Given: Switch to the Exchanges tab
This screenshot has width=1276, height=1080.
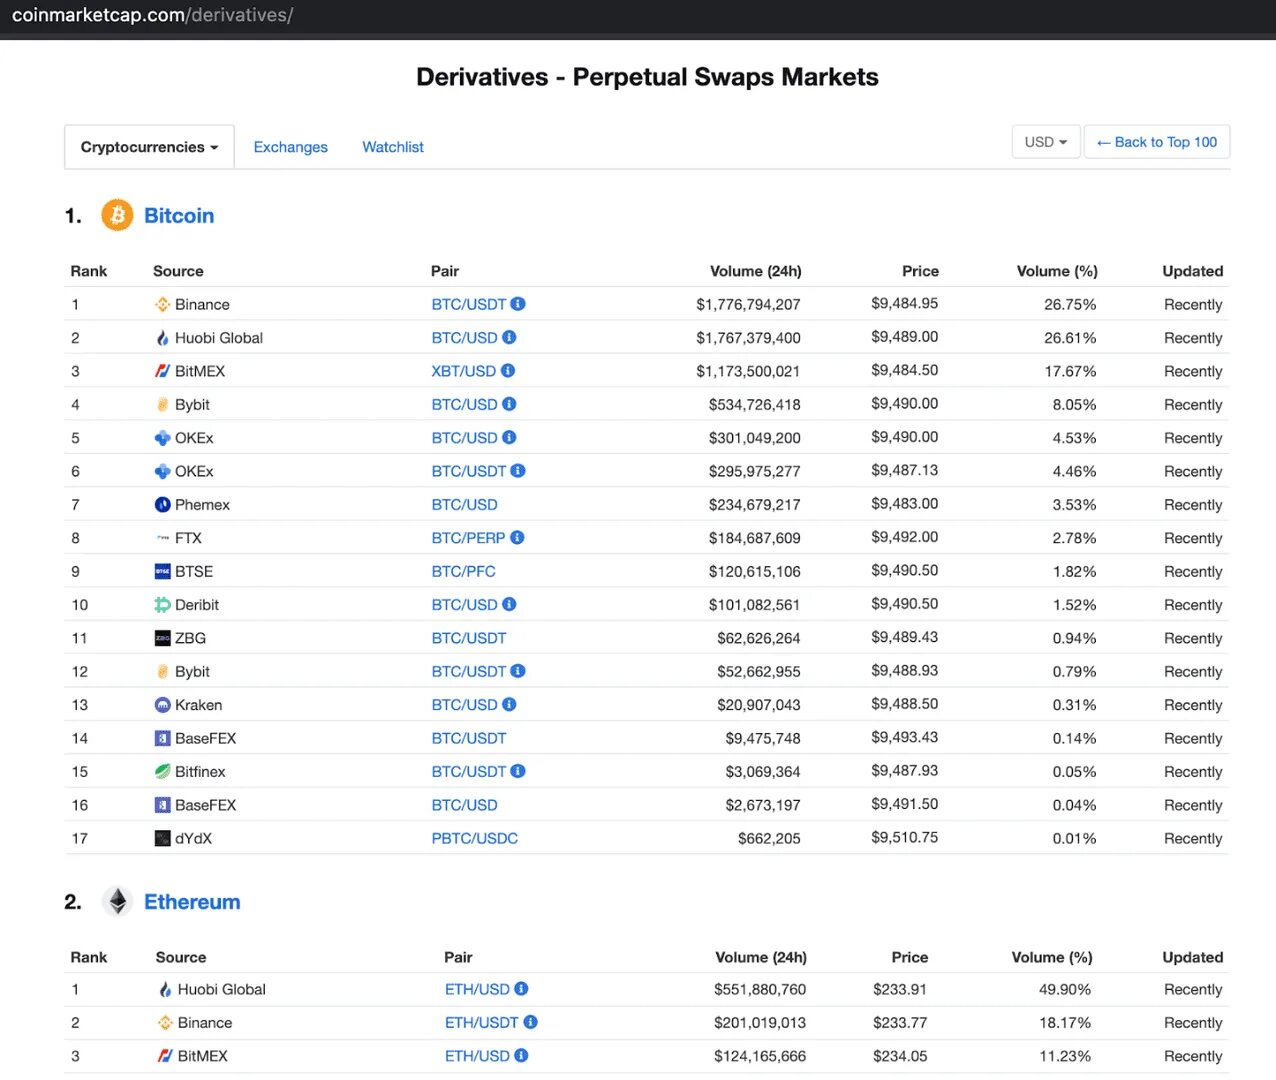Looking at the screenshot, I should [x=291, y=147].
